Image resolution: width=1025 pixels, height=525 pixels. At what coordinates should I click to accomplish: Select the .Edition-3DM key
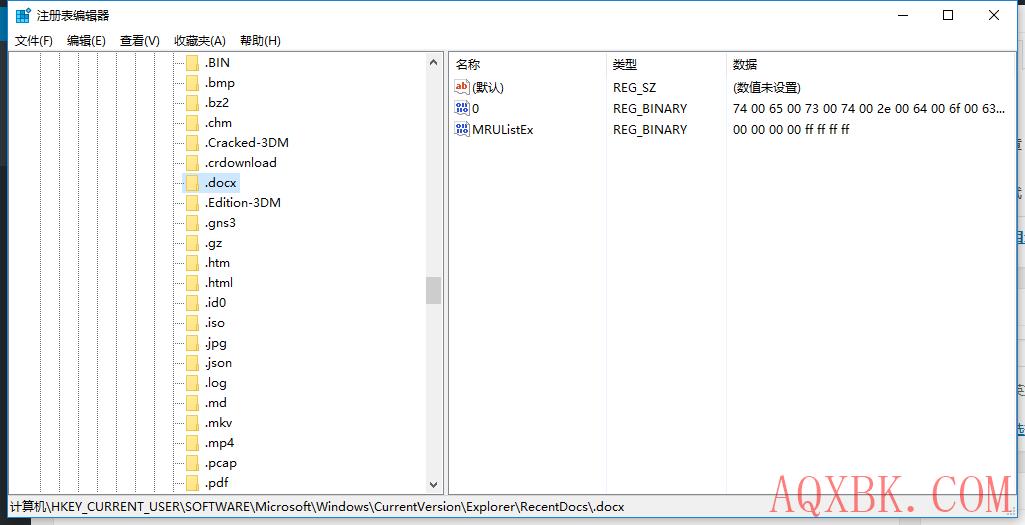click(x=243, y=203)
